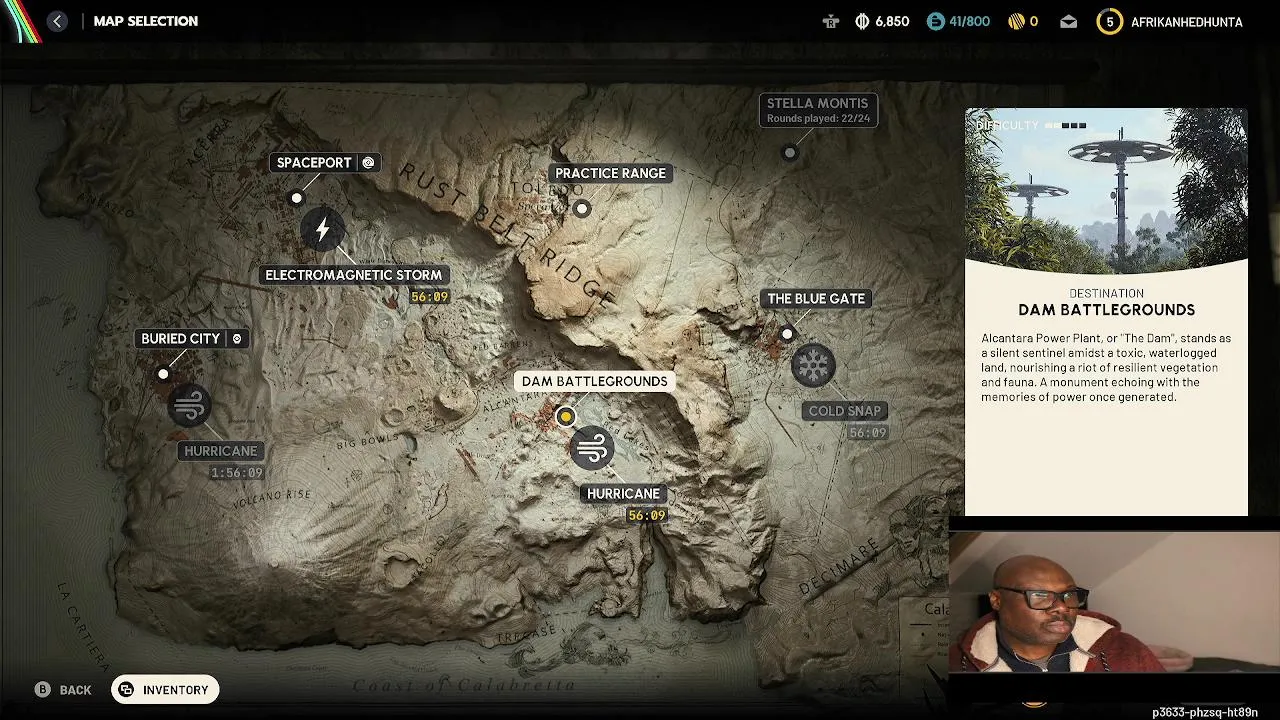Select the Blue Gate destination label
This screenshot has height=720, width=1280.
[816, 299]
